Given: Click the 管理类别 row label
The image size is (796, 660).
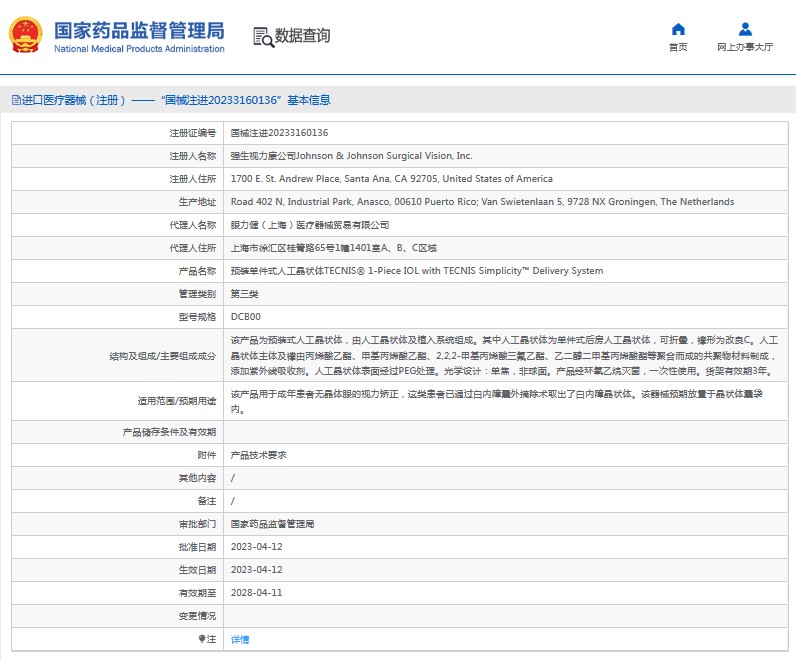Looking at the screenshot, I should (197, 294).
